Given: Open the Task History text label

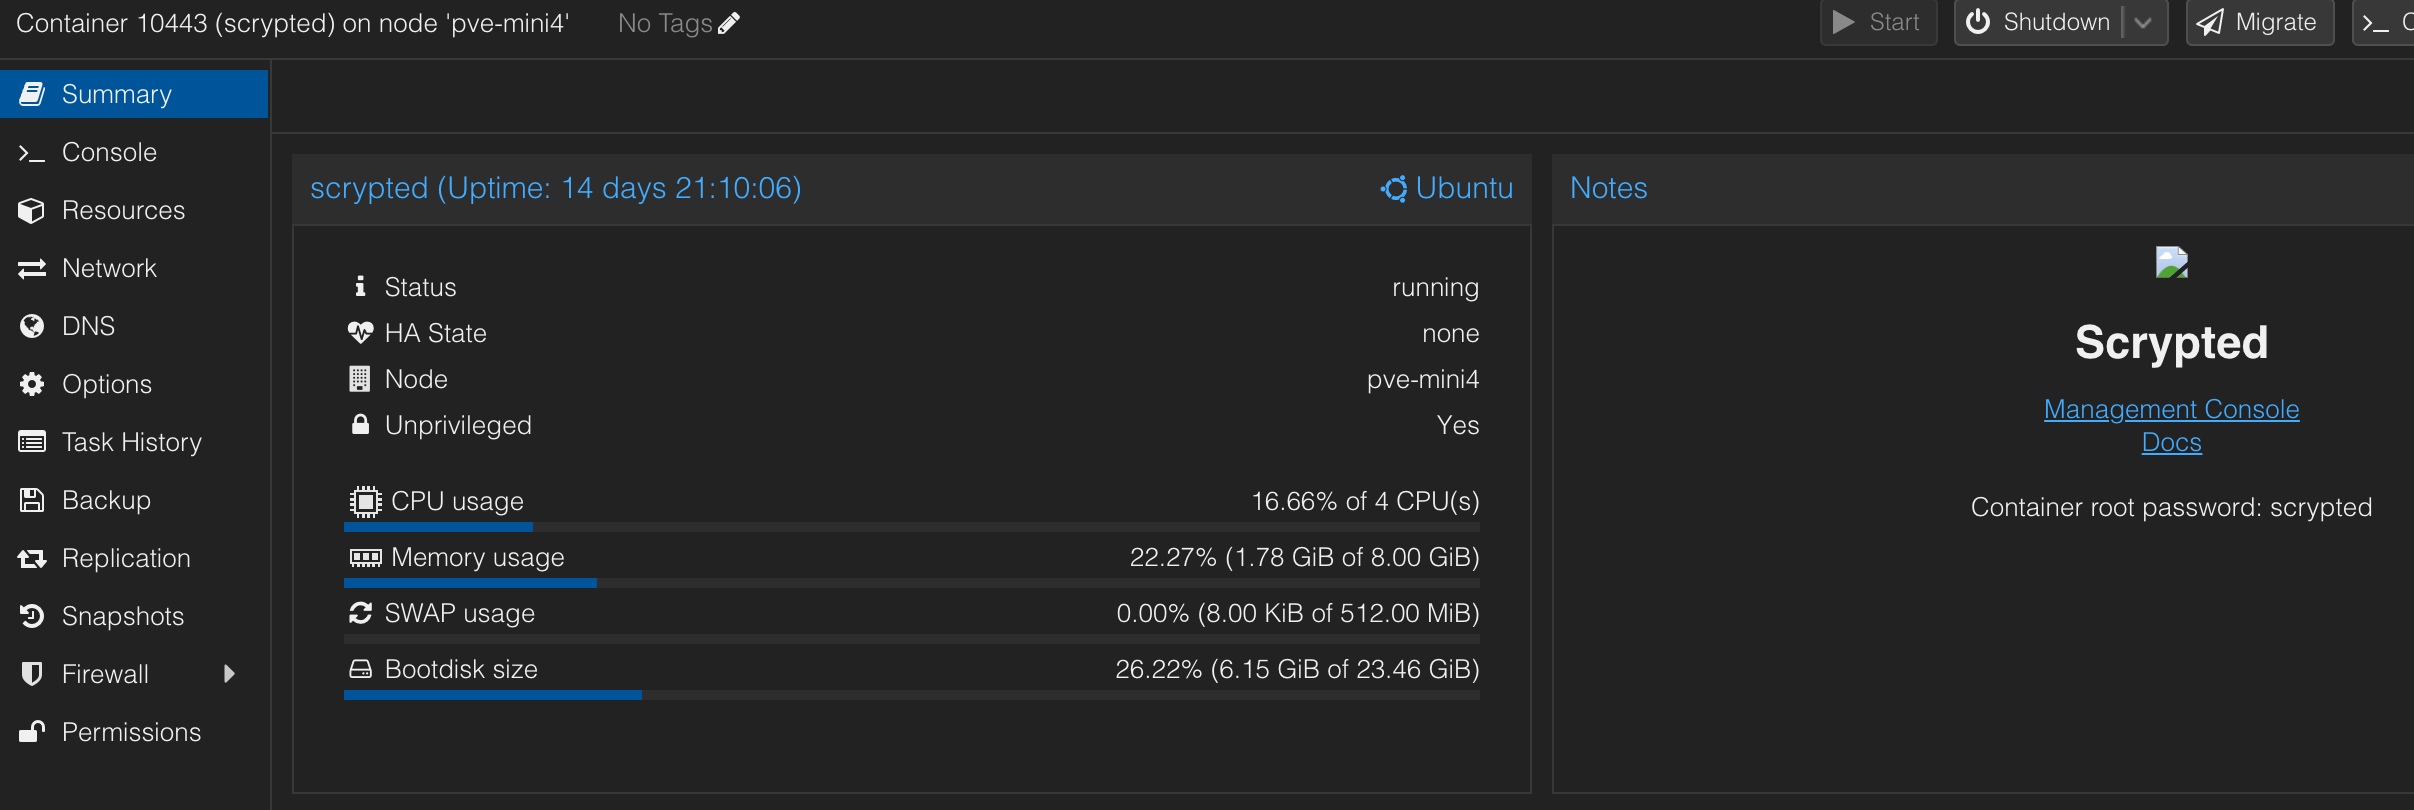Looking at the screenshot, I should pos(132,442).
